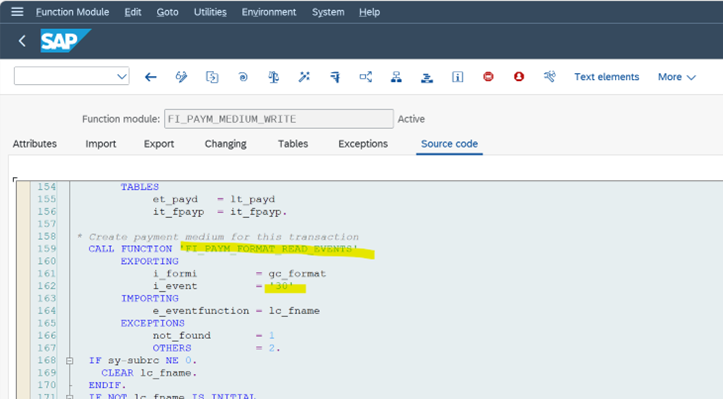The width and height of the screenshot is (723, 399).
Task: Toggle Display/Change mode pencil icon
Action: pos(181,77)
